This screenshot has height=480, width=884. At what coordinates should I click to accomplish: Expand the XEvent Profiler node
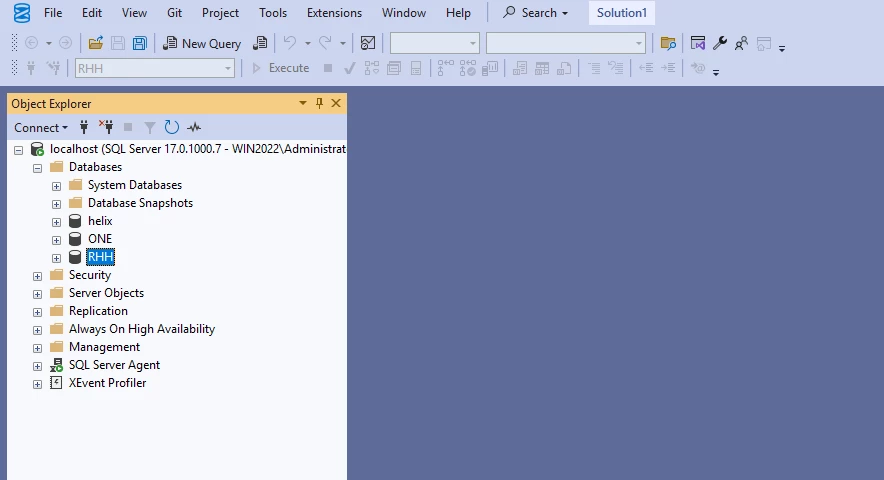tap(37, 385)
